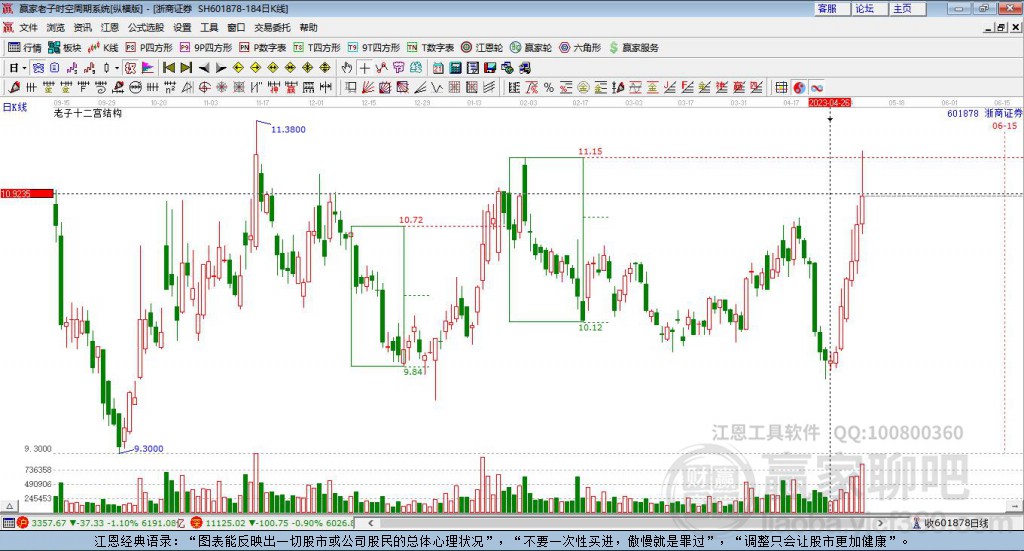Open the 9P四方形 tool

click(x=206, y=48)
